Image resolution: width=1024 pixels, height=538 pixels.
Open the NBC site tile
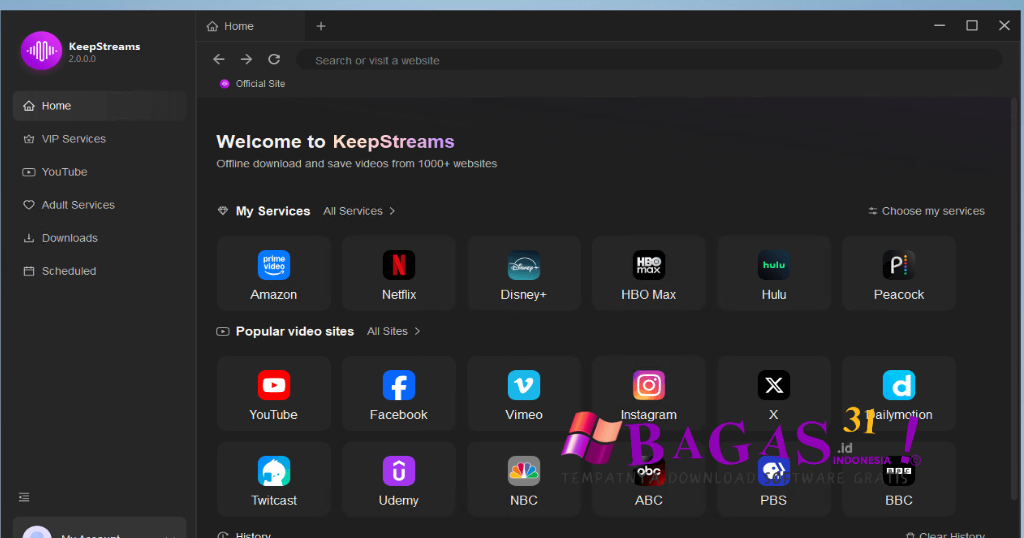(x=524, y=479)
